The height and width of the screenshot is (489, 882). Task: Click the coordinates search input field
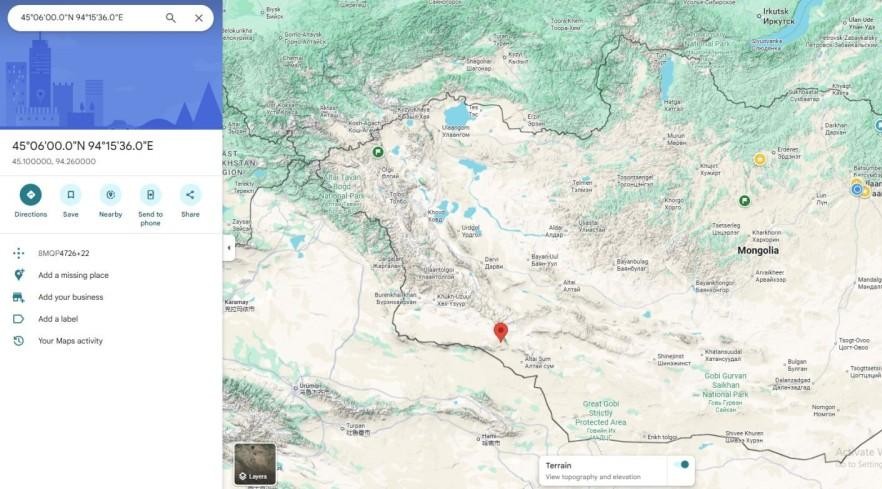[x=85, y=18]
